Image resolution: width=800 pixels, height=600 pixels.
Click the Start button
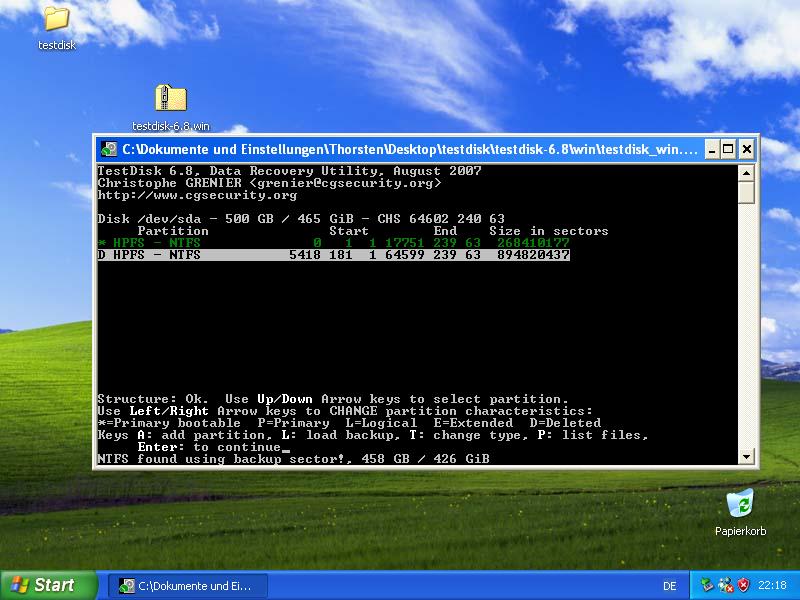click(48, 585)
